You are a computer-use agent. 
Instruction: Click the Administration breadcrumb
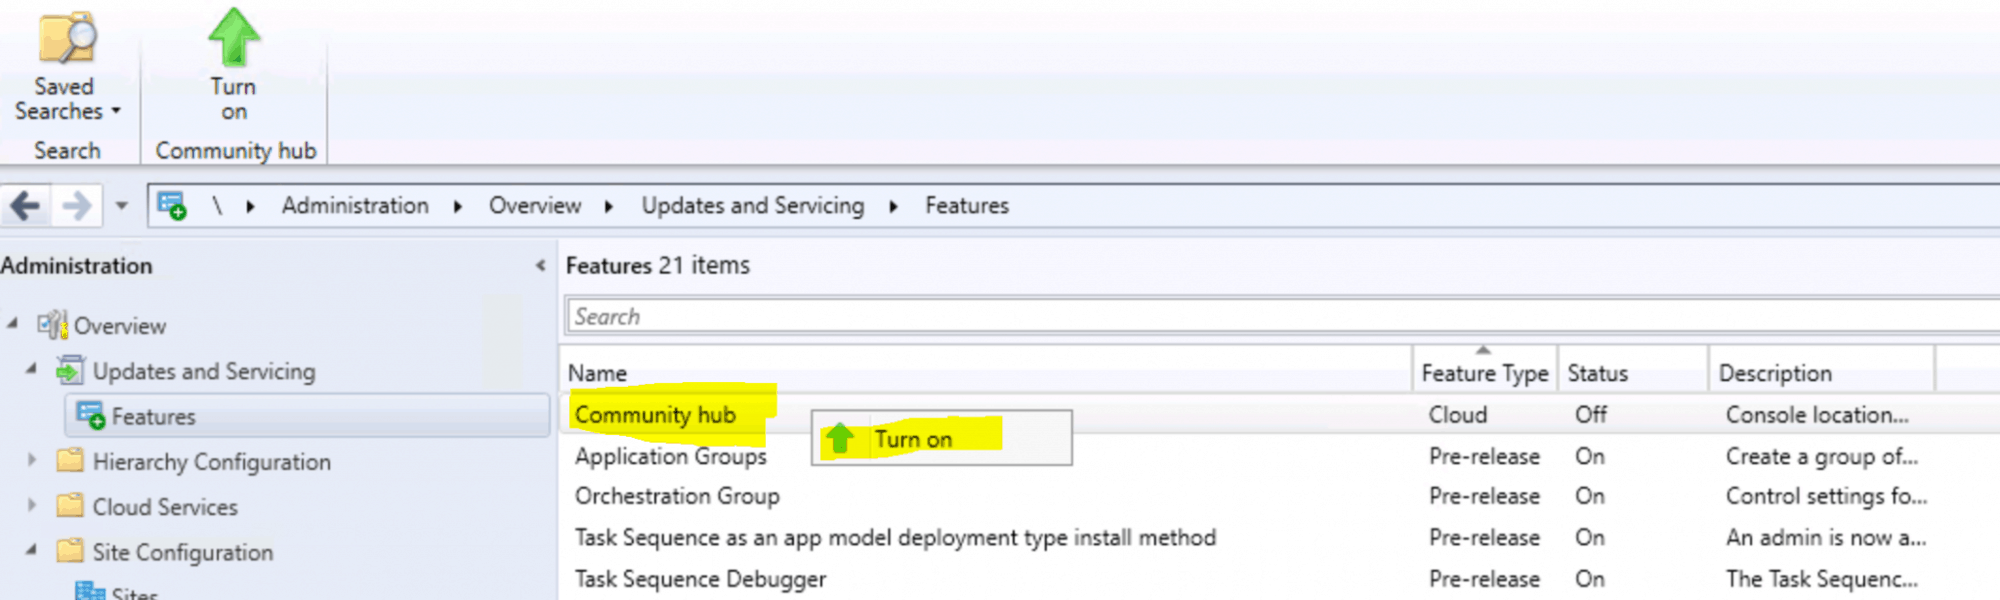(355, 205)
